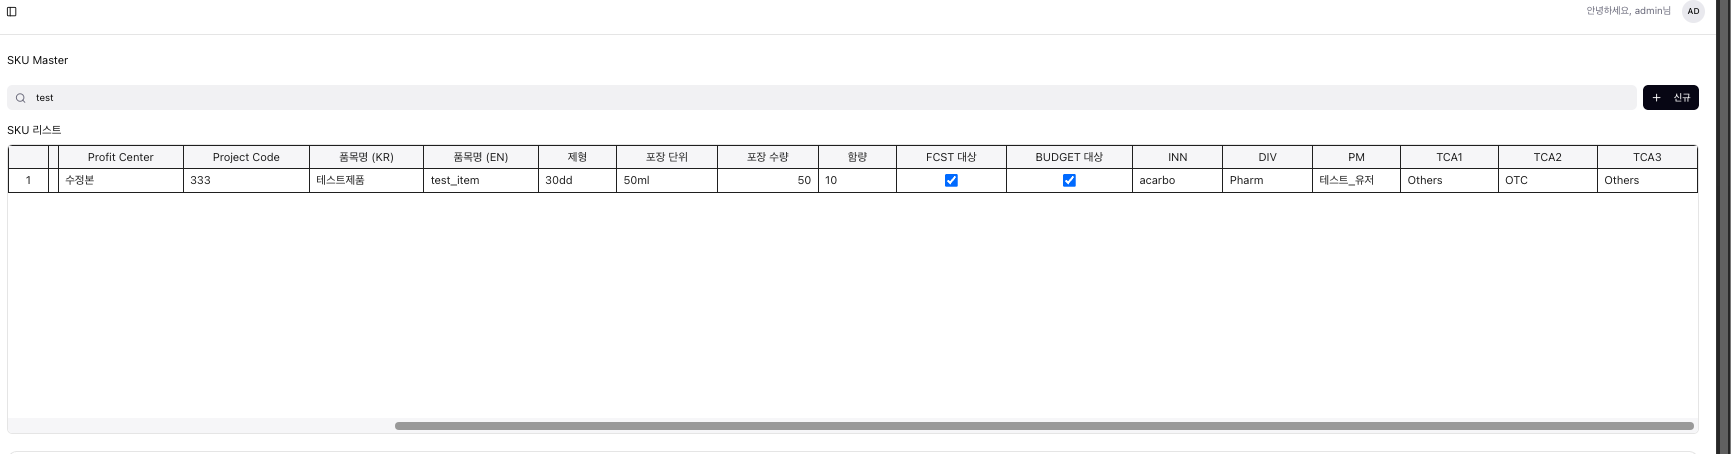The width and height of the screenshot is (1731, 454).
Task: Click the TCA3 column header
Action: pos(1646,157)
